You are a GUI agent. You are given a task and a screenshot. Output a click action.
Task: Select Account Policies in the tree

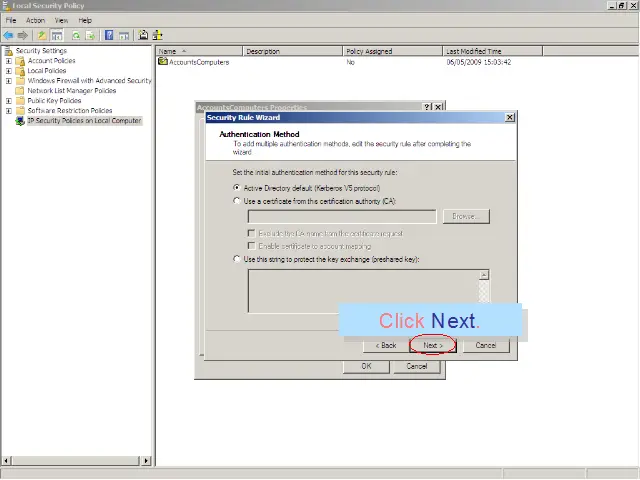click(51, 61)
